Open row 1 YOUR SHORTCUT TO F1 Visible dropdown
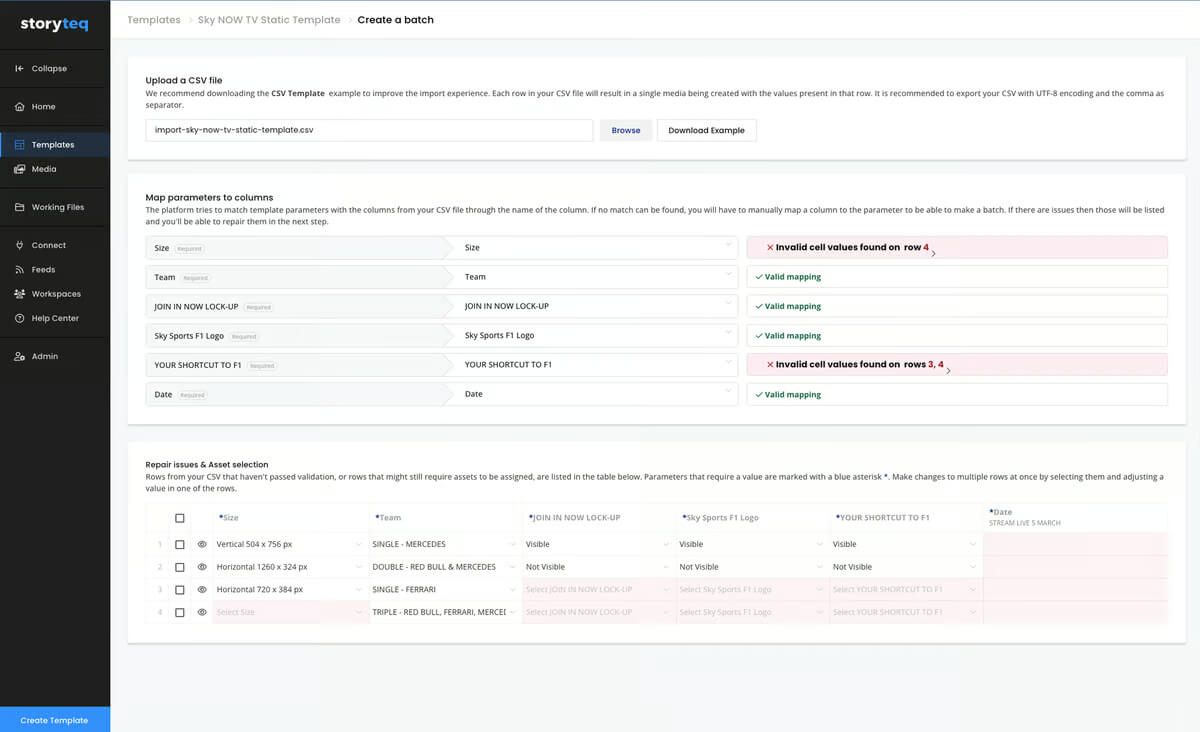This screenshot has height=732, width=1200. (x=906, y=544)
